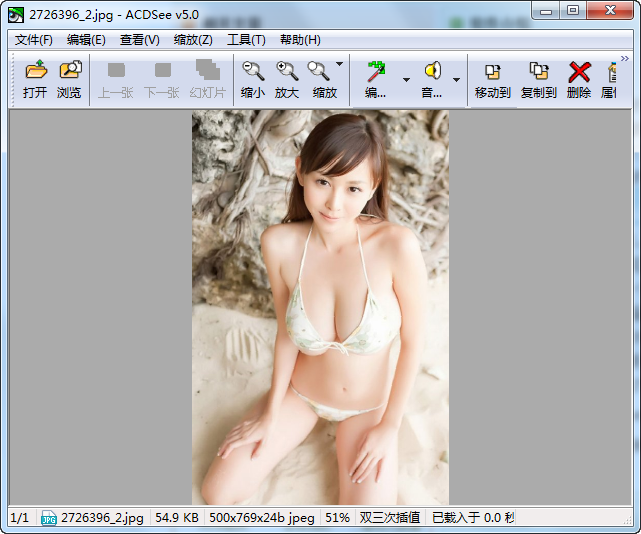
Task: Expand the dropdown arrow beside the speaker icon
Action: (x=457, y=79)
